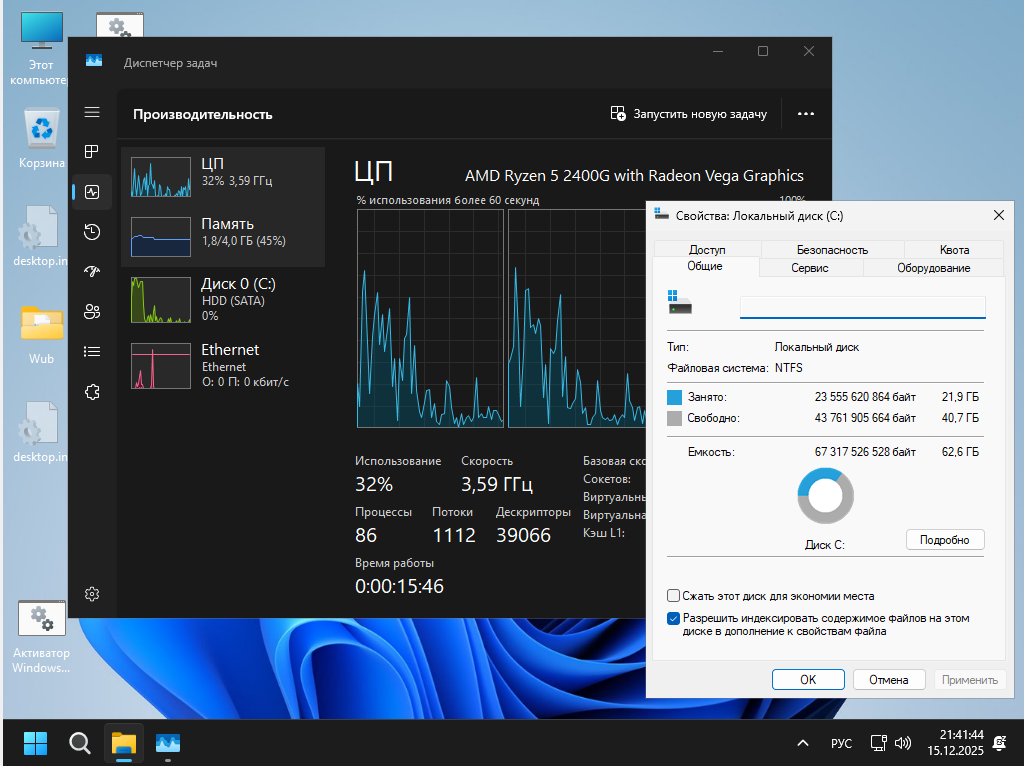Select desktop.ini file above the Wub folder
The width and height of the screenshot is (1024, 766).
coord(40,236)
